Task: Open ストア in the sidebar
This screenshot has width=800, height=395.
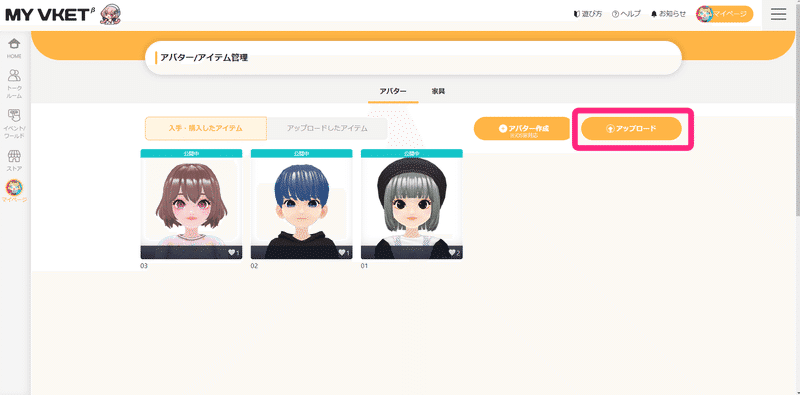Action: [14, 160]
